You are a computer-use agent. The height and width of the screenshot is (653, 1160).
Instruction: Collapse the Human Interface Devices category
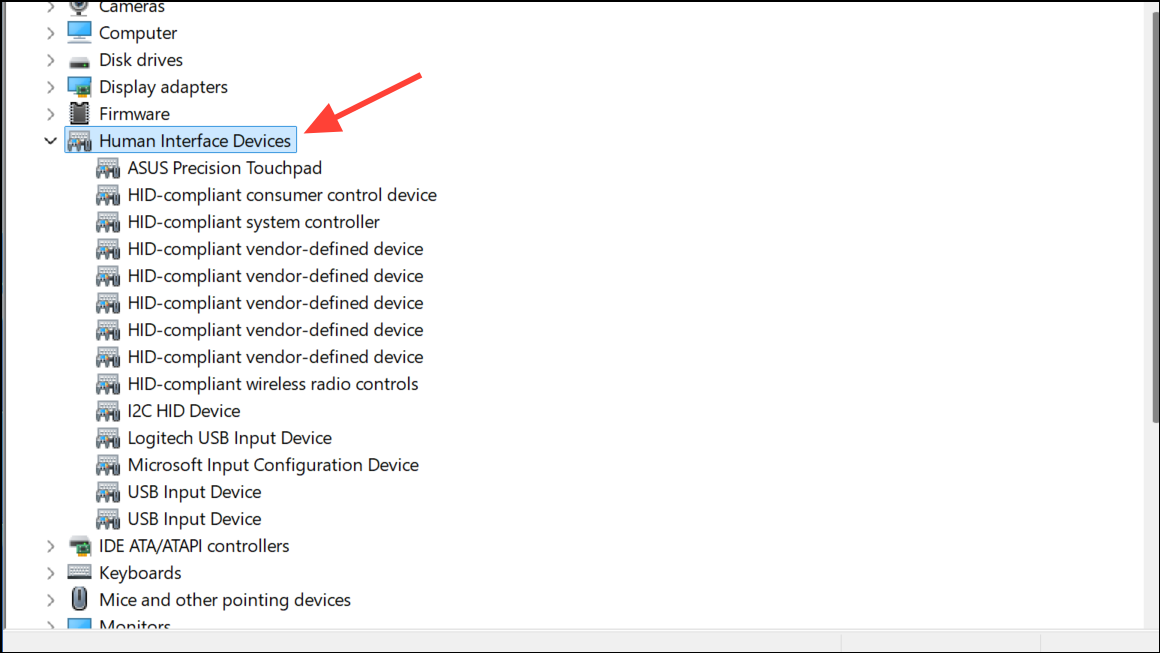point(50,140)
